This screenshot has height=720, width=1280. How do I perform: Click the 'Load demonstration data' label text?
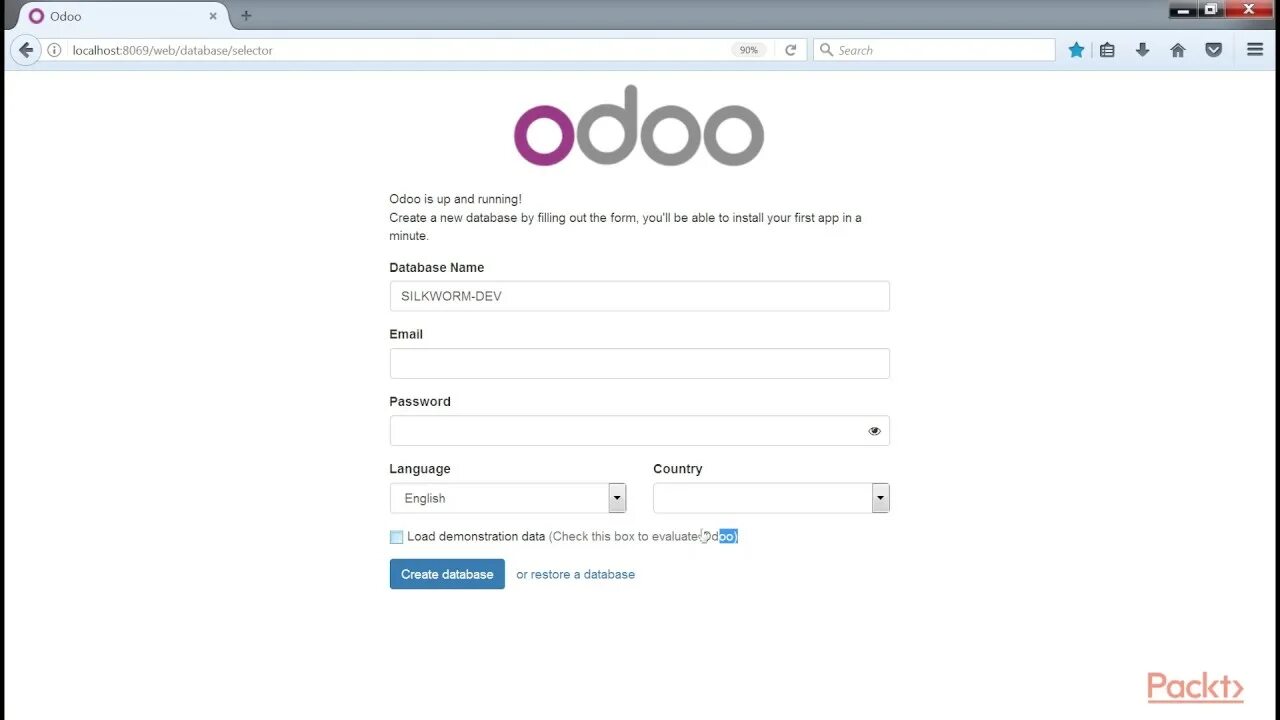476,537
